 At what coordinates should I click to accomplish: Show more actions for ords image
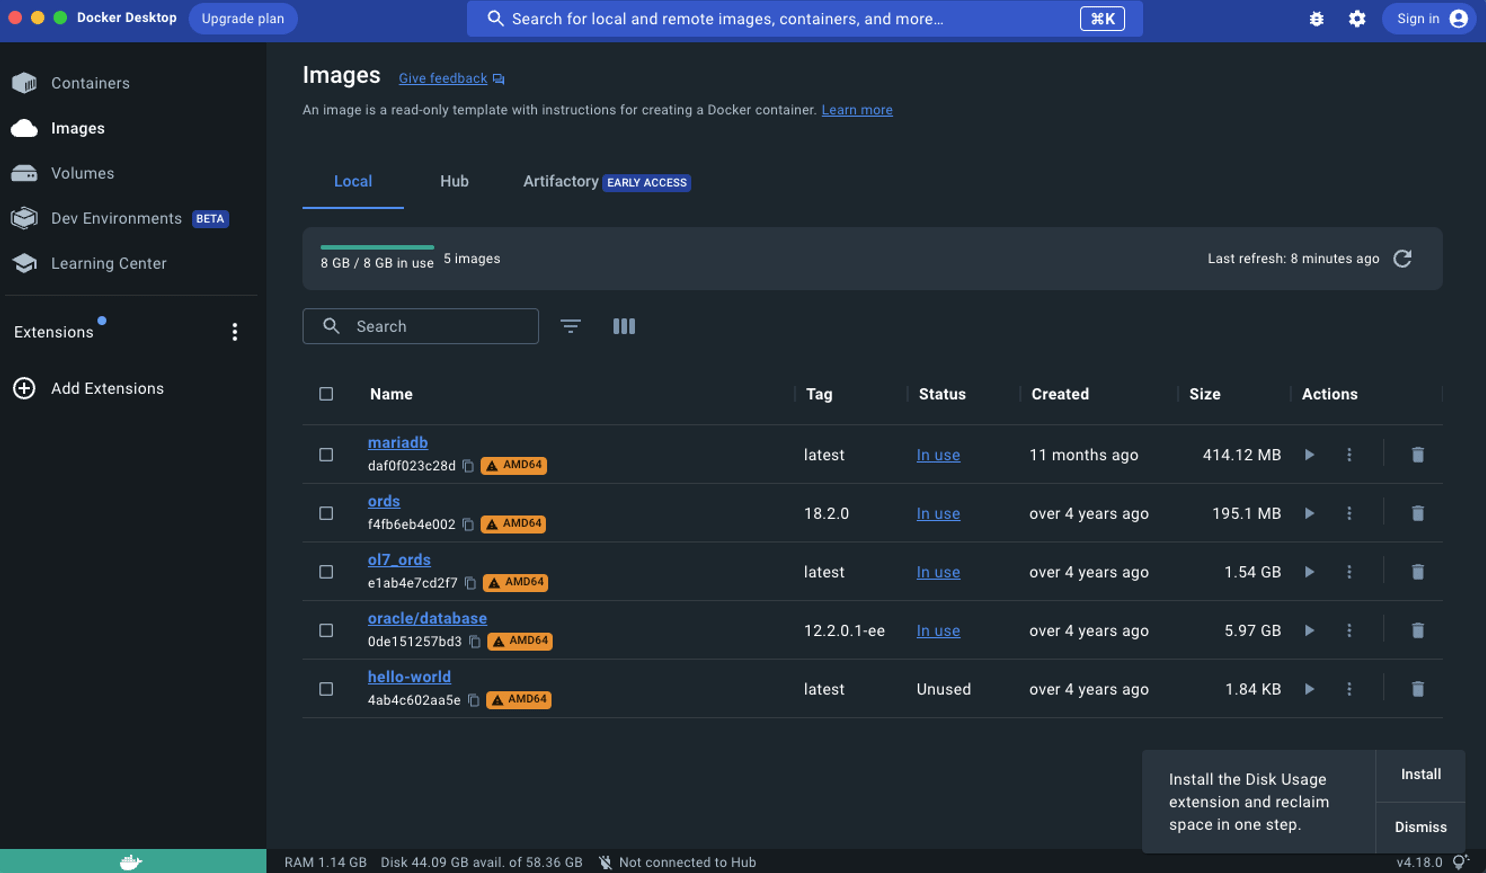coord(1349,514)
